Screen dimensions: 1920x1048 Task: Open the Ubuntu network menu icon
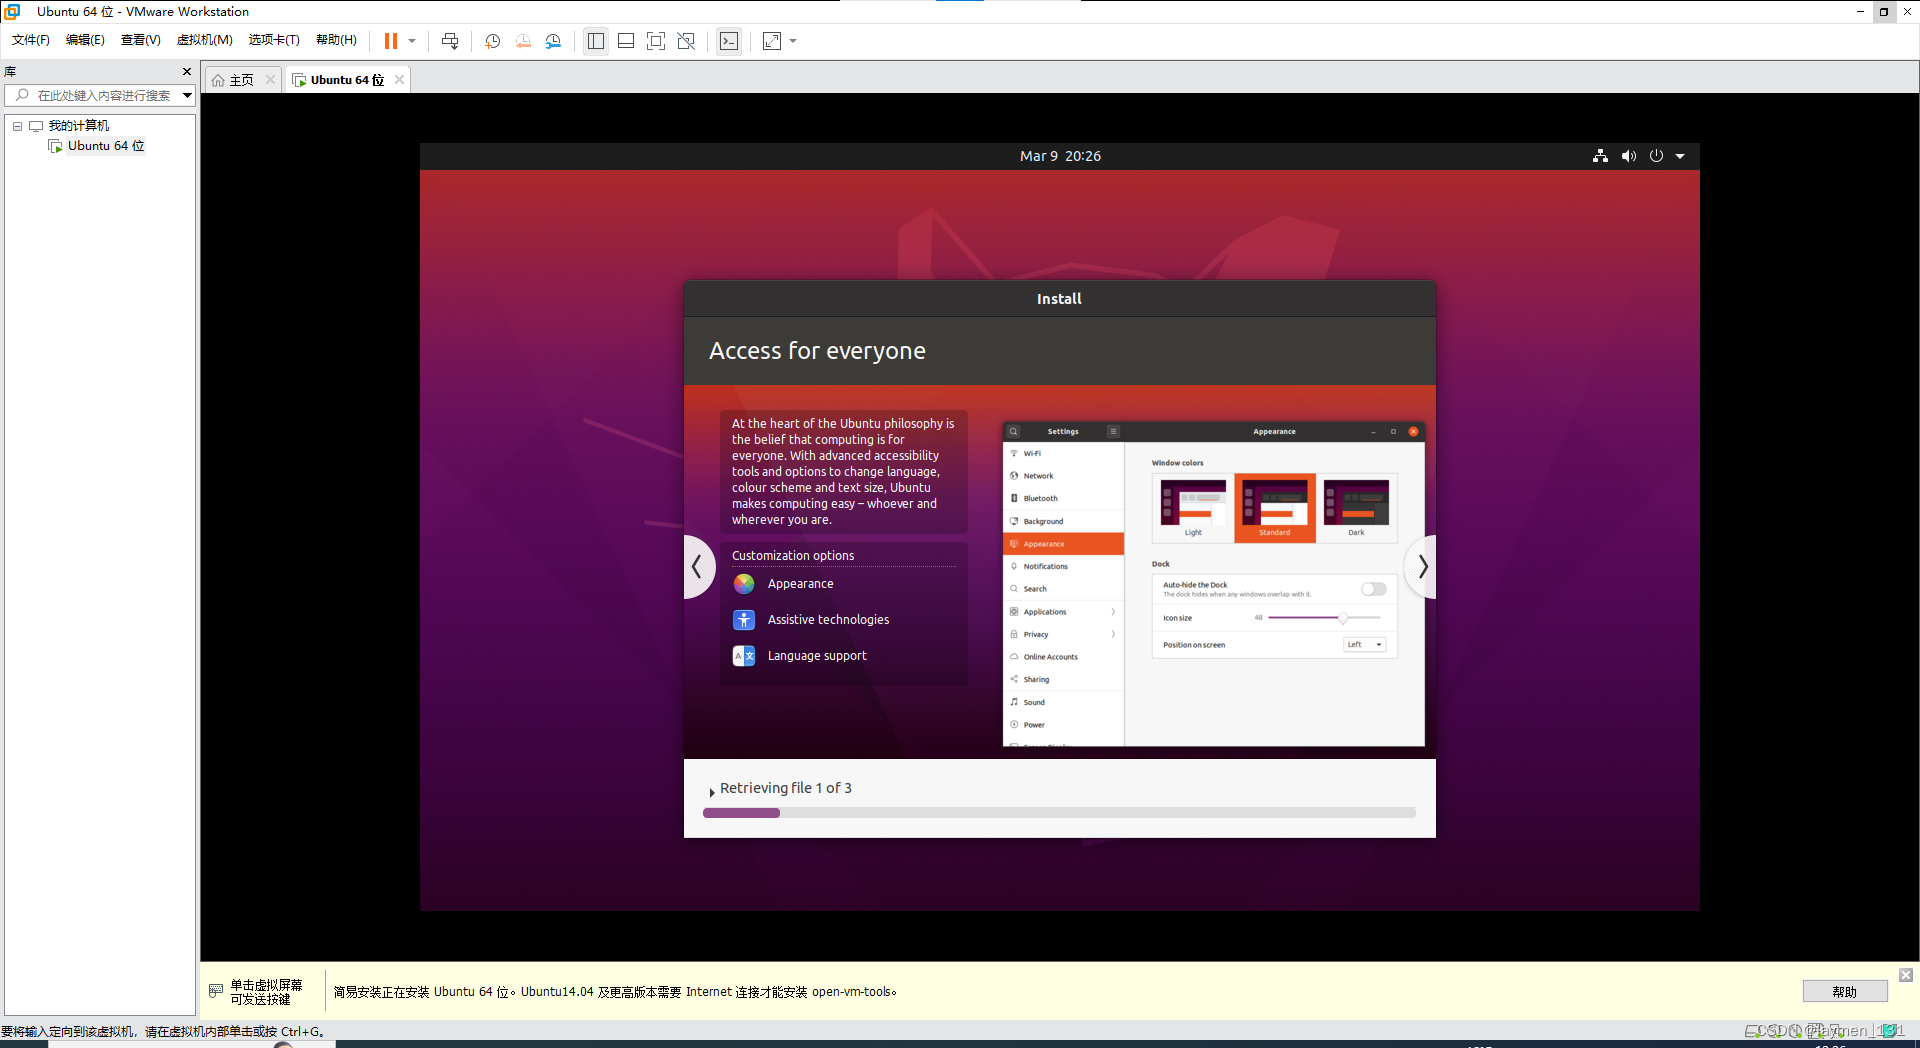[1599, 156]
